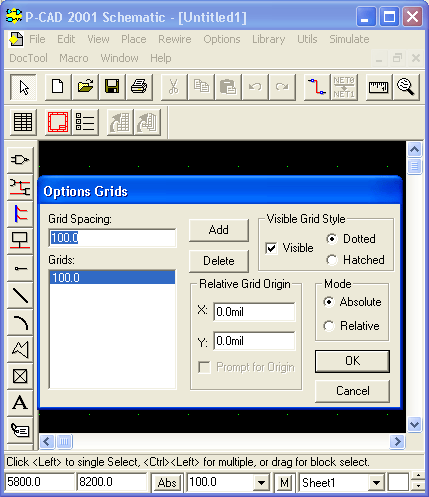Confirm dialog with OK button

pos(352,361)
